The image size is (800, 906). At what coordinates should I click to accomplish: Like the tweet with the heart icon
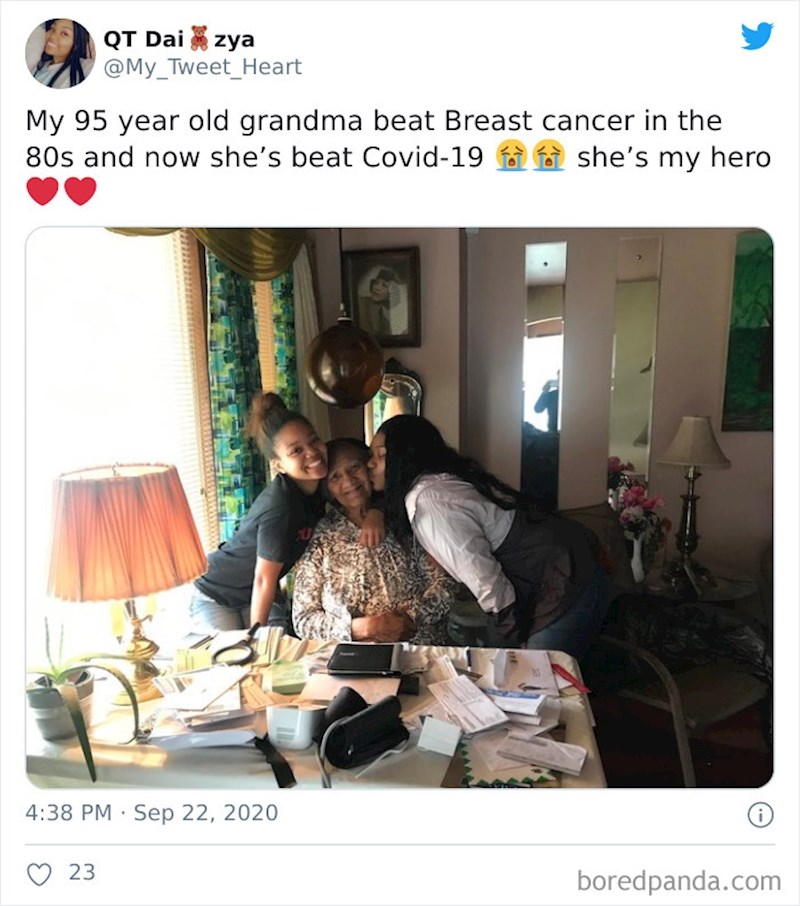[39, 873]
